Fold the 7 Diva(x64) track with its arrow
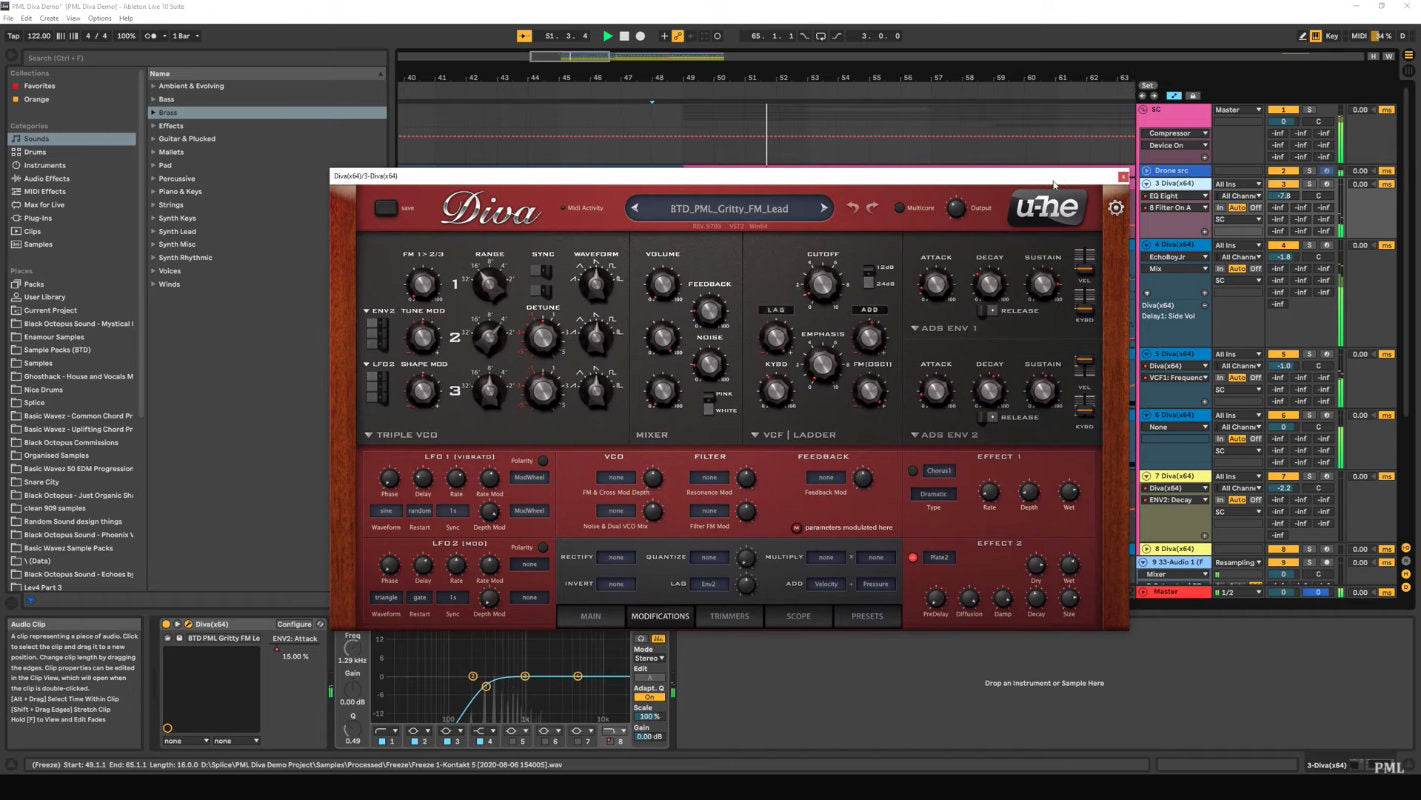This screenshot has height=800, width=1421. point(1146,476)
